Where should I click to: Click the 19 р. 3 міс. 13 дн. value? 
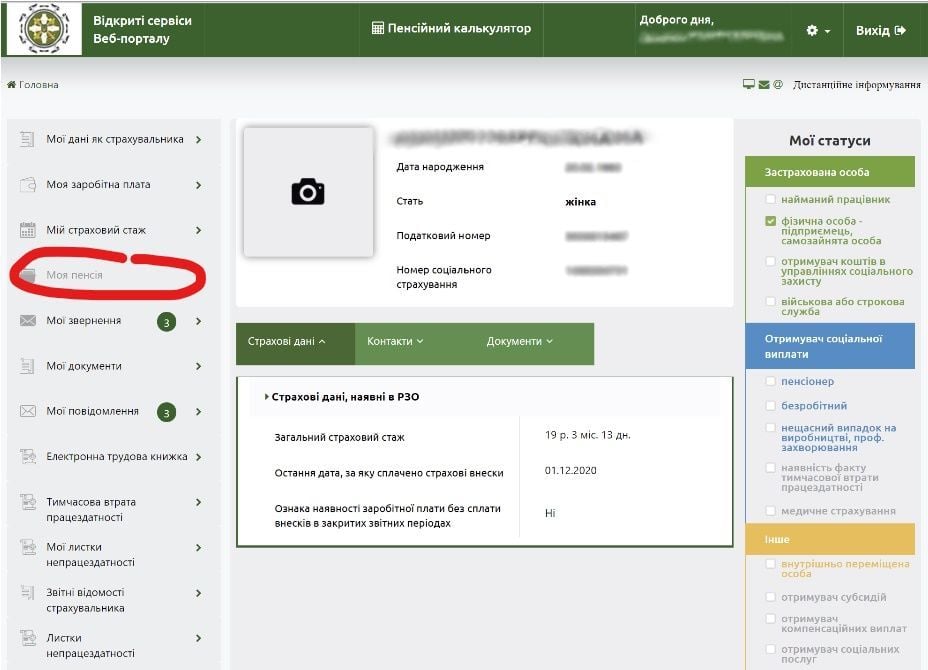[x=588, y=435]
